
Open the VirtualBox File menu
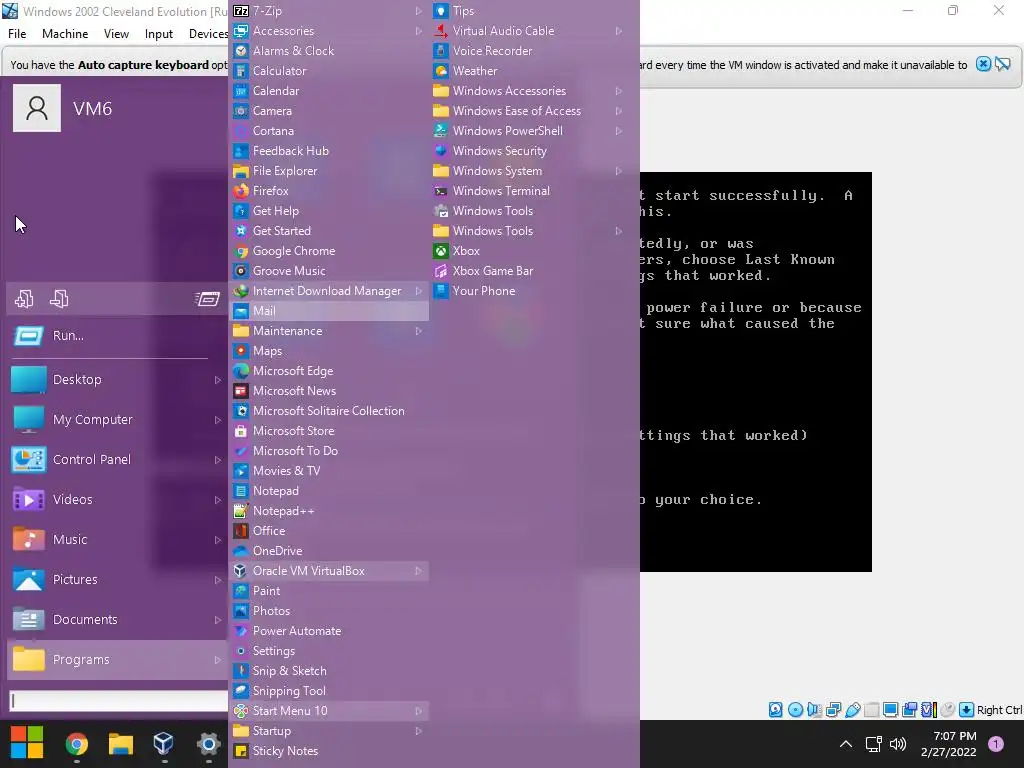coord(17,34)
